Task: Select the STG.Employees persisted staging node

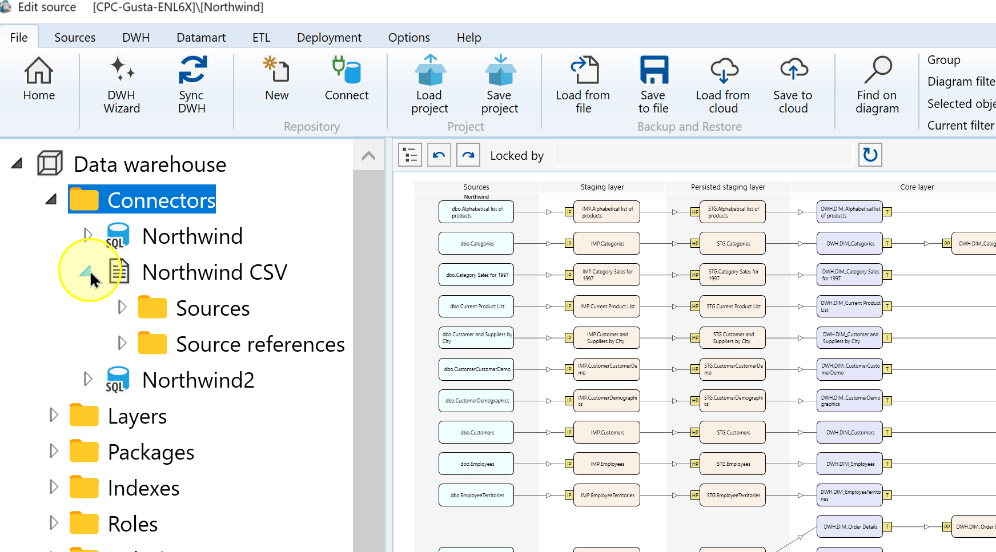Action: [x=732, y=464]
